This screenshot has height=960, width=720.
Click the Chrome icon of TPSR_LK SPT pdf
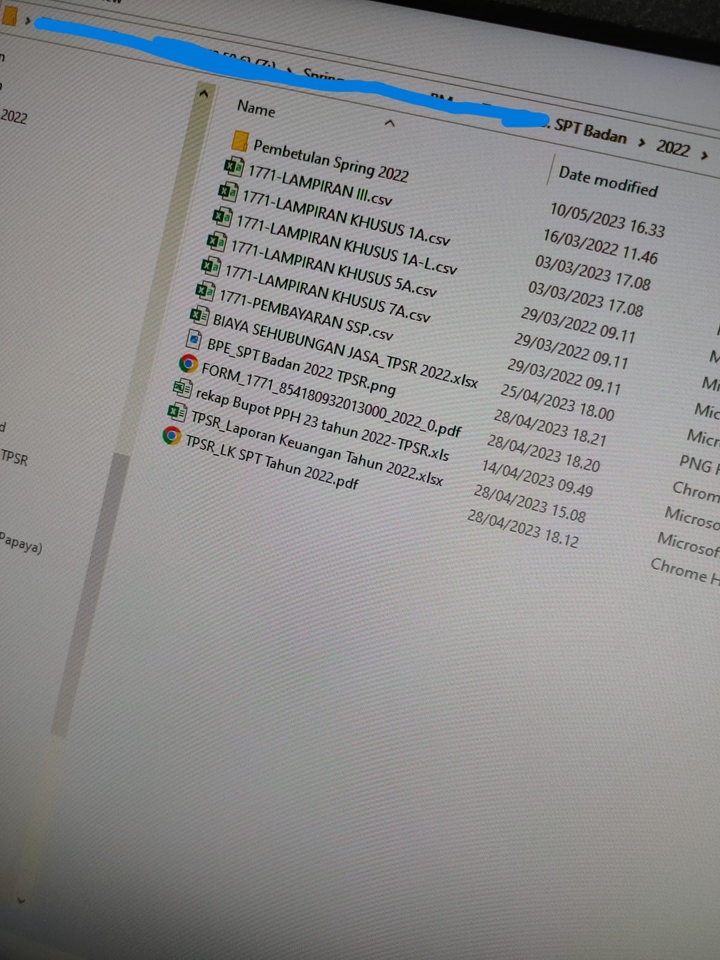tap(171, 435)
